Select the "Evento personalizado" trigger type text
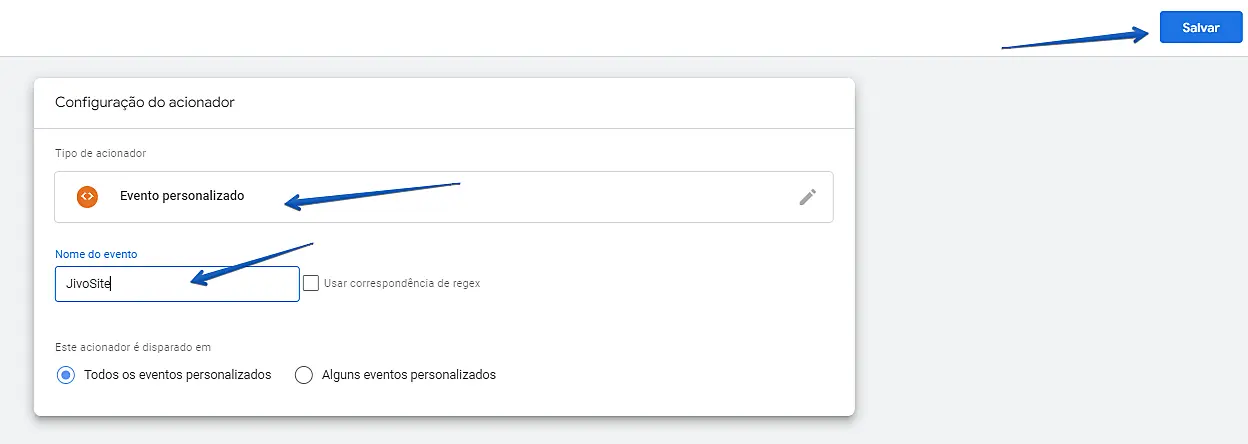The width and height of the screenshot is (1248, 444). point(181,197)
